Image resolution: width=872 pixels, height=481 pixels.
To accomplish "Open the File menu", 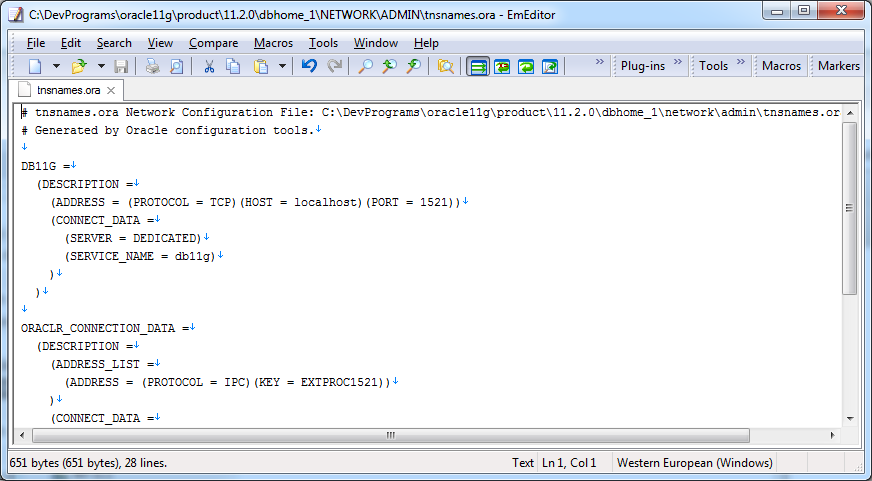I will tap(36, 43).
